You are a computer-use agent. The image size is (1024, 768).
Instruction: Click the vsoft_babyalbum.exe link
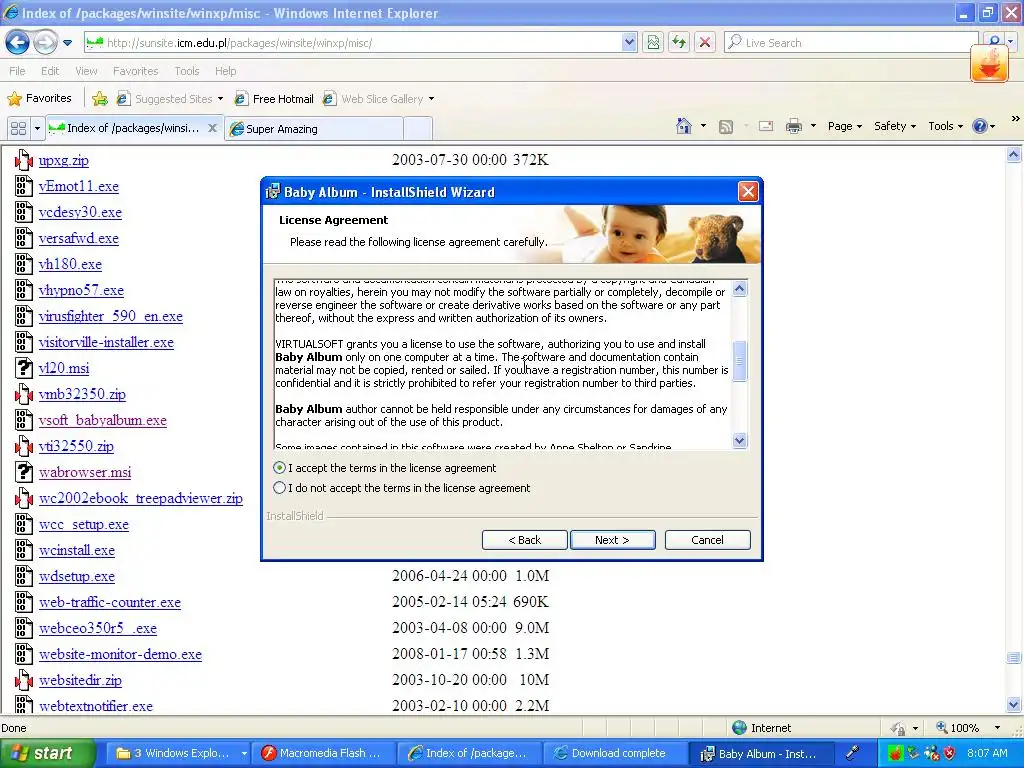point(103,420)
